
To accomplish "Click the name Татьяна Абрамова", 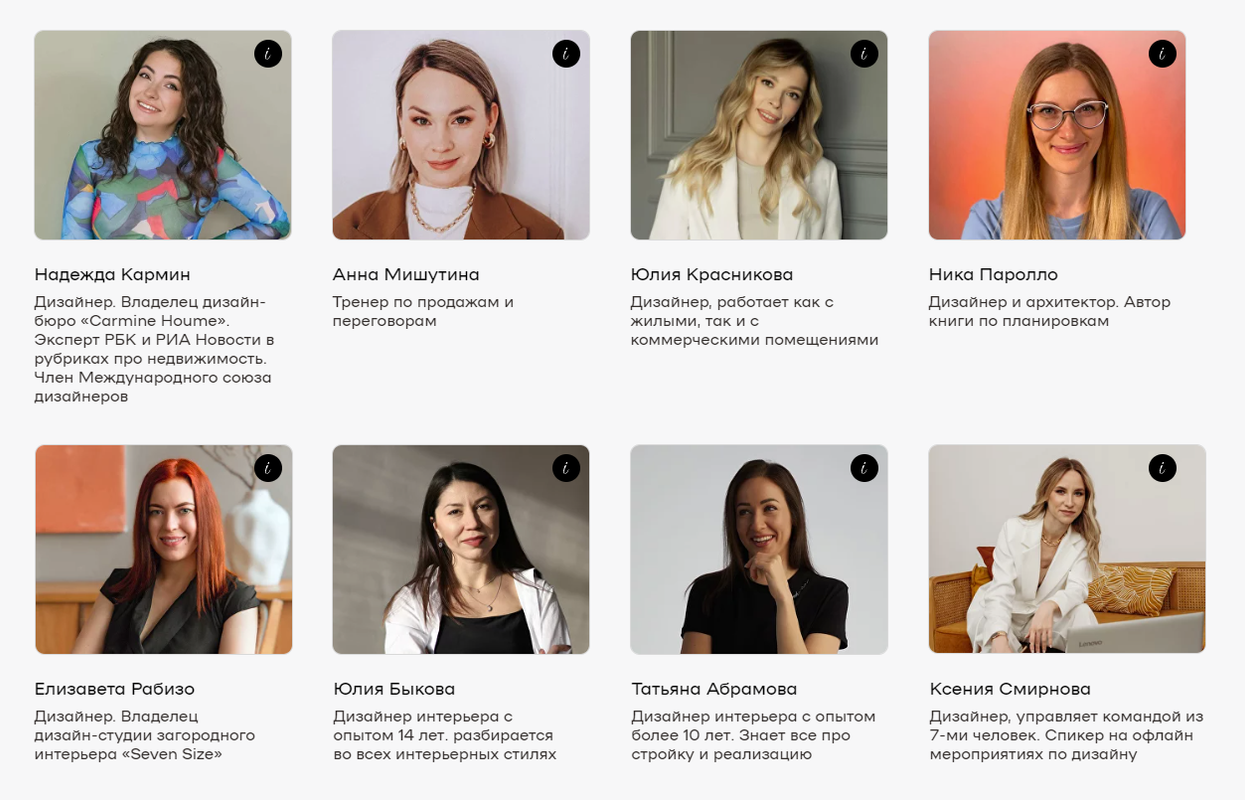I will (x=714, y=689).
